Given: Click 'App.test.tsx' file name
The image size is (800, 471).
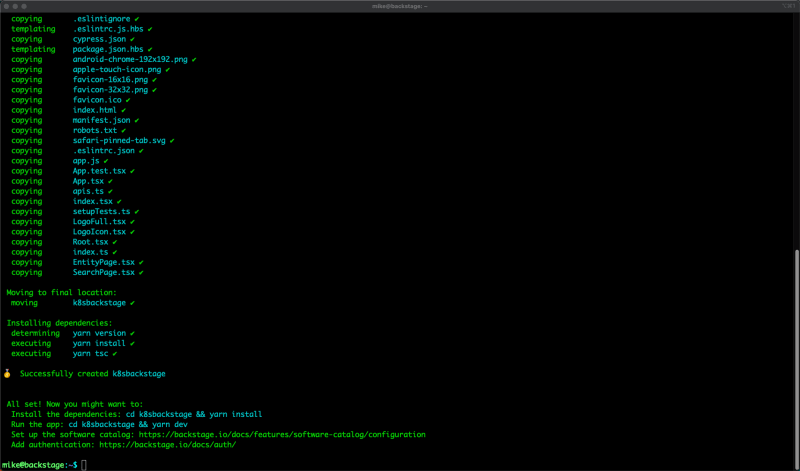Looking at the screenshot, I should tap(99, 171).
